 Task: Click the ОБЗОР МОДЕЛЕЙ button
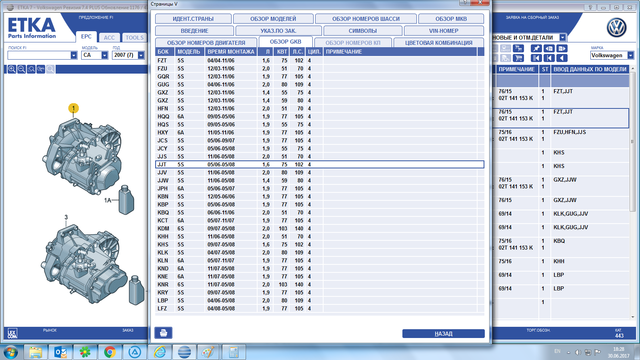click(273, 19)
